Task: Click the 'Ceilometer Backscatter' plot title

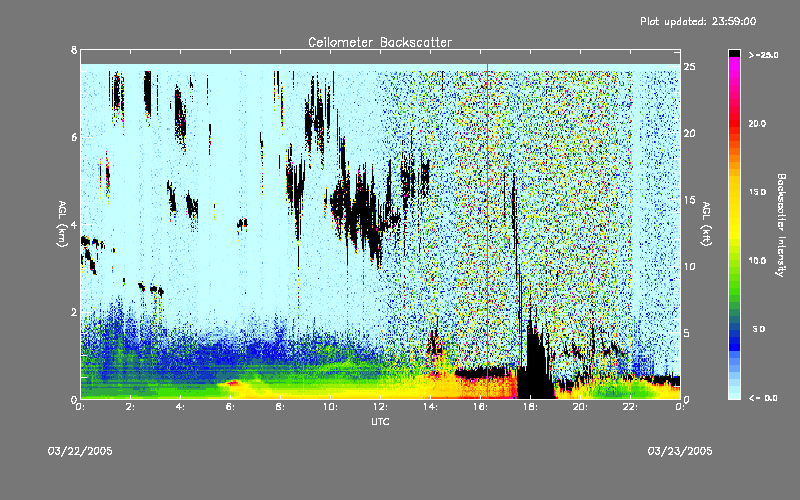Action: [x=380, y=42]
